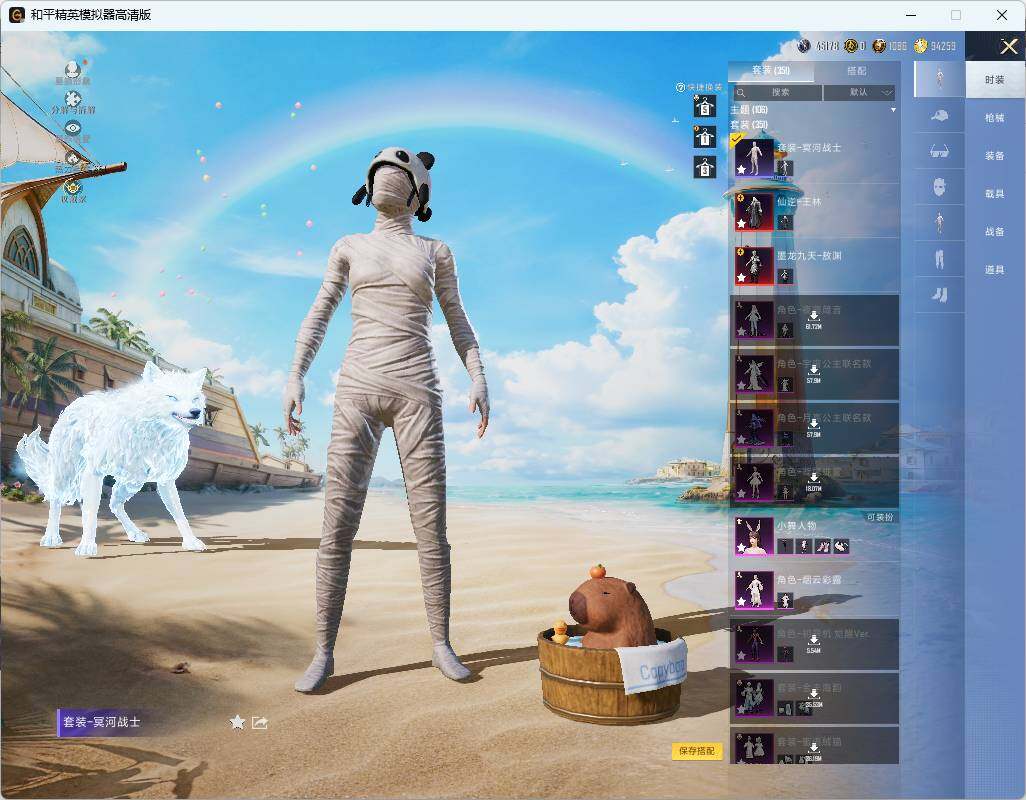Apply quick outfit hanger preset 1
The width and height of the screenshot is (1026, 800).
pos(704,137)
